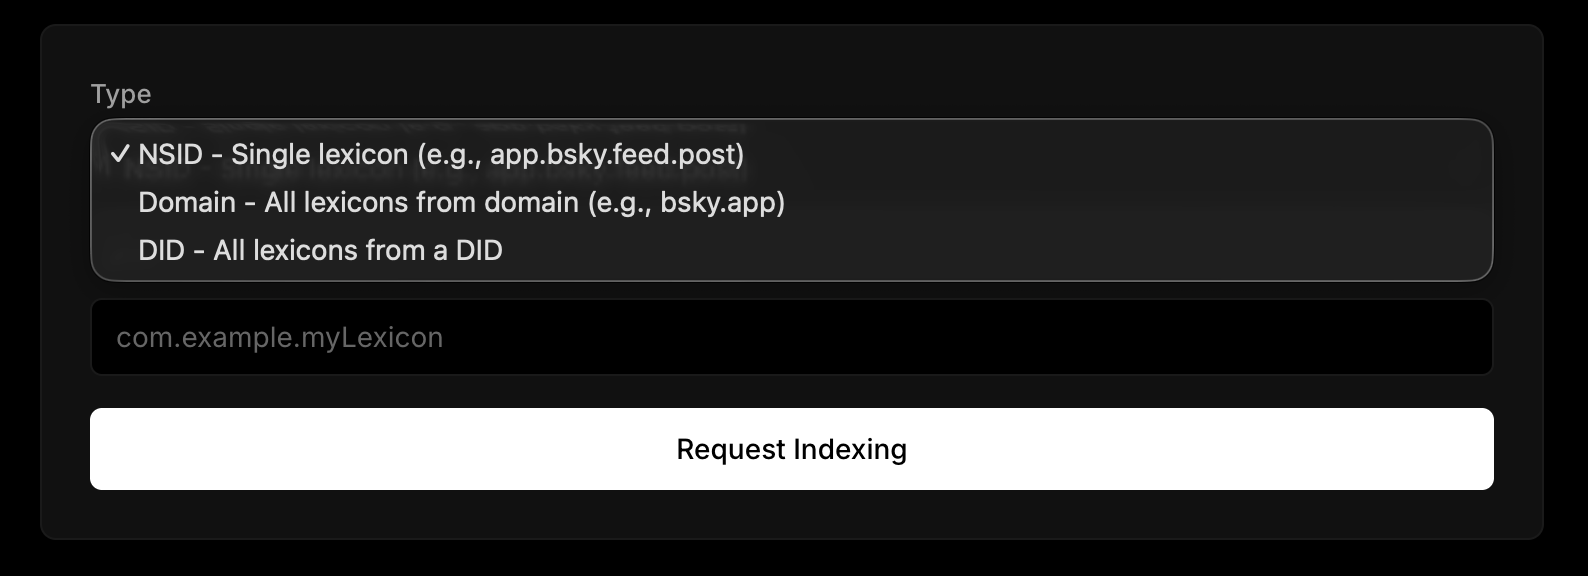Select the option mentioning bsky.app
The width and height of the screenshot is (1588, 576).
tap(461, 202)
